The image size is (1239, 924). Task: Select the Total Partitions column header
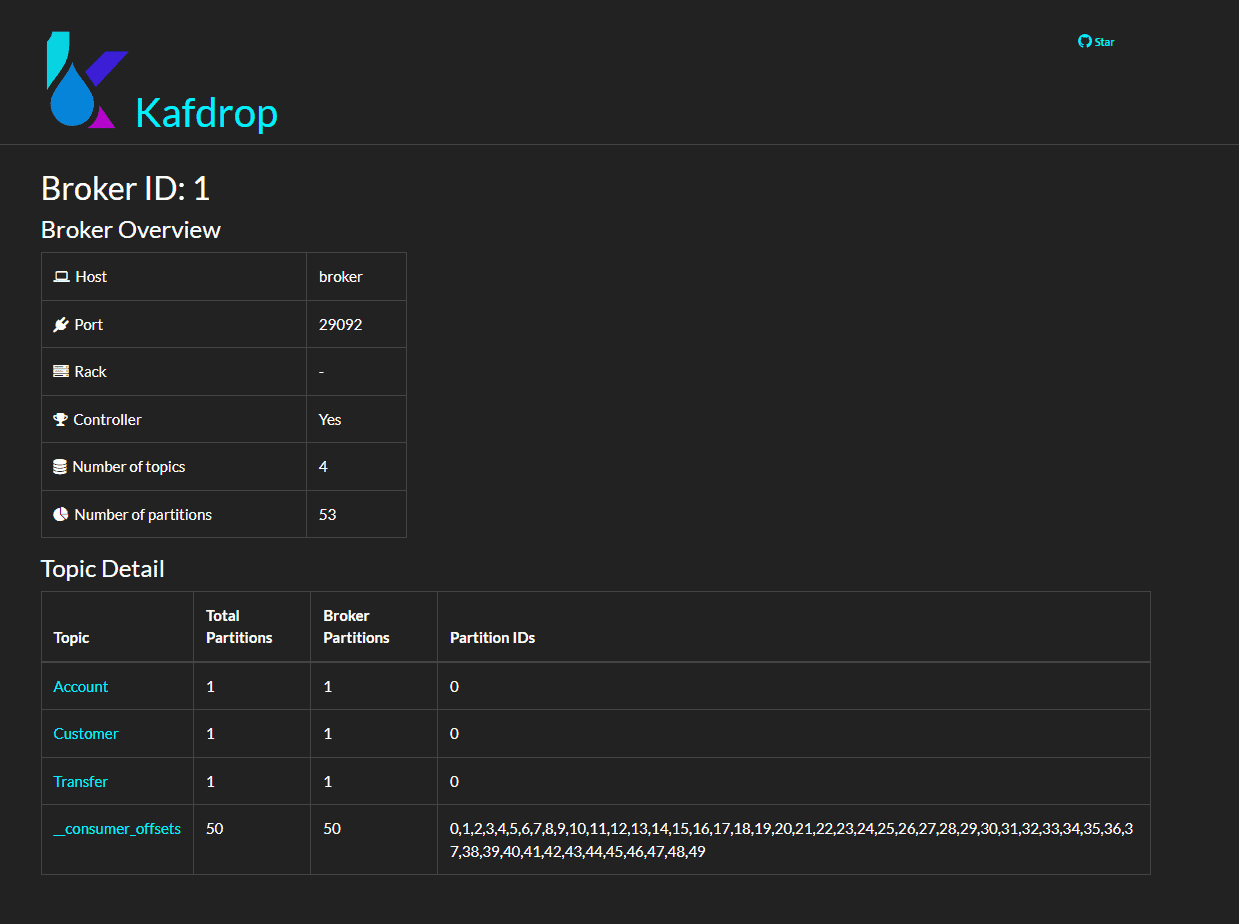pyautogui.click(x=239, y=625)
